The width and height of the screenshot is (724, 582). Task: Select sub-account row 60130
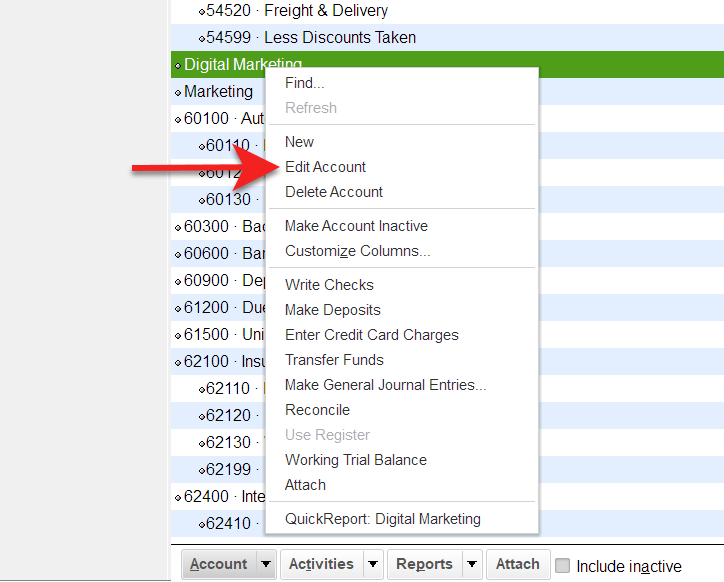[x=218, y=200]
